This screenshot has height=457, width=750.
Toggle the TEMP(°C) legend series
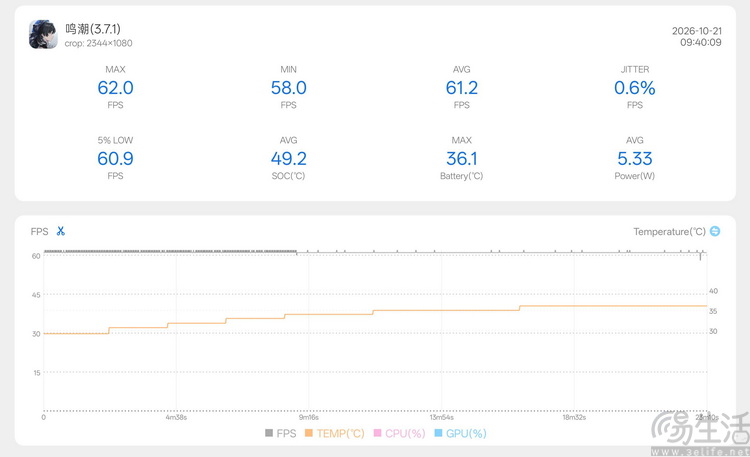(x=335, y=433)
